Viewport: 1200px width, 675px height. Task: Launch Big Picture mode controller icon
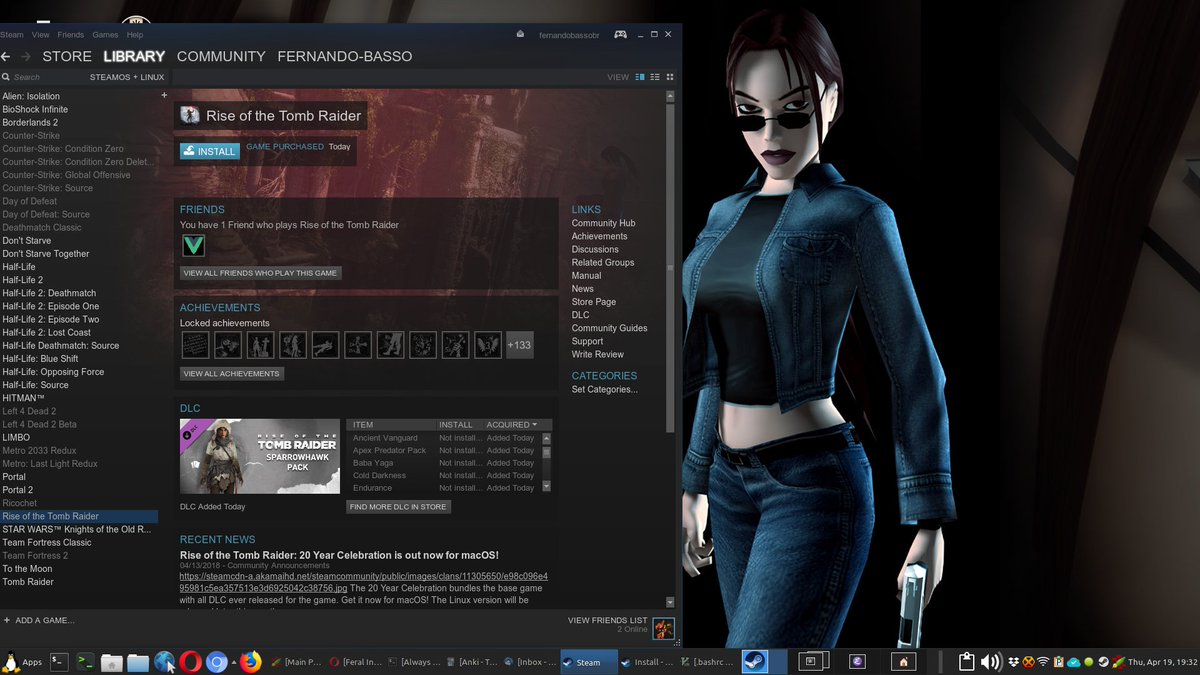[620, 34]
